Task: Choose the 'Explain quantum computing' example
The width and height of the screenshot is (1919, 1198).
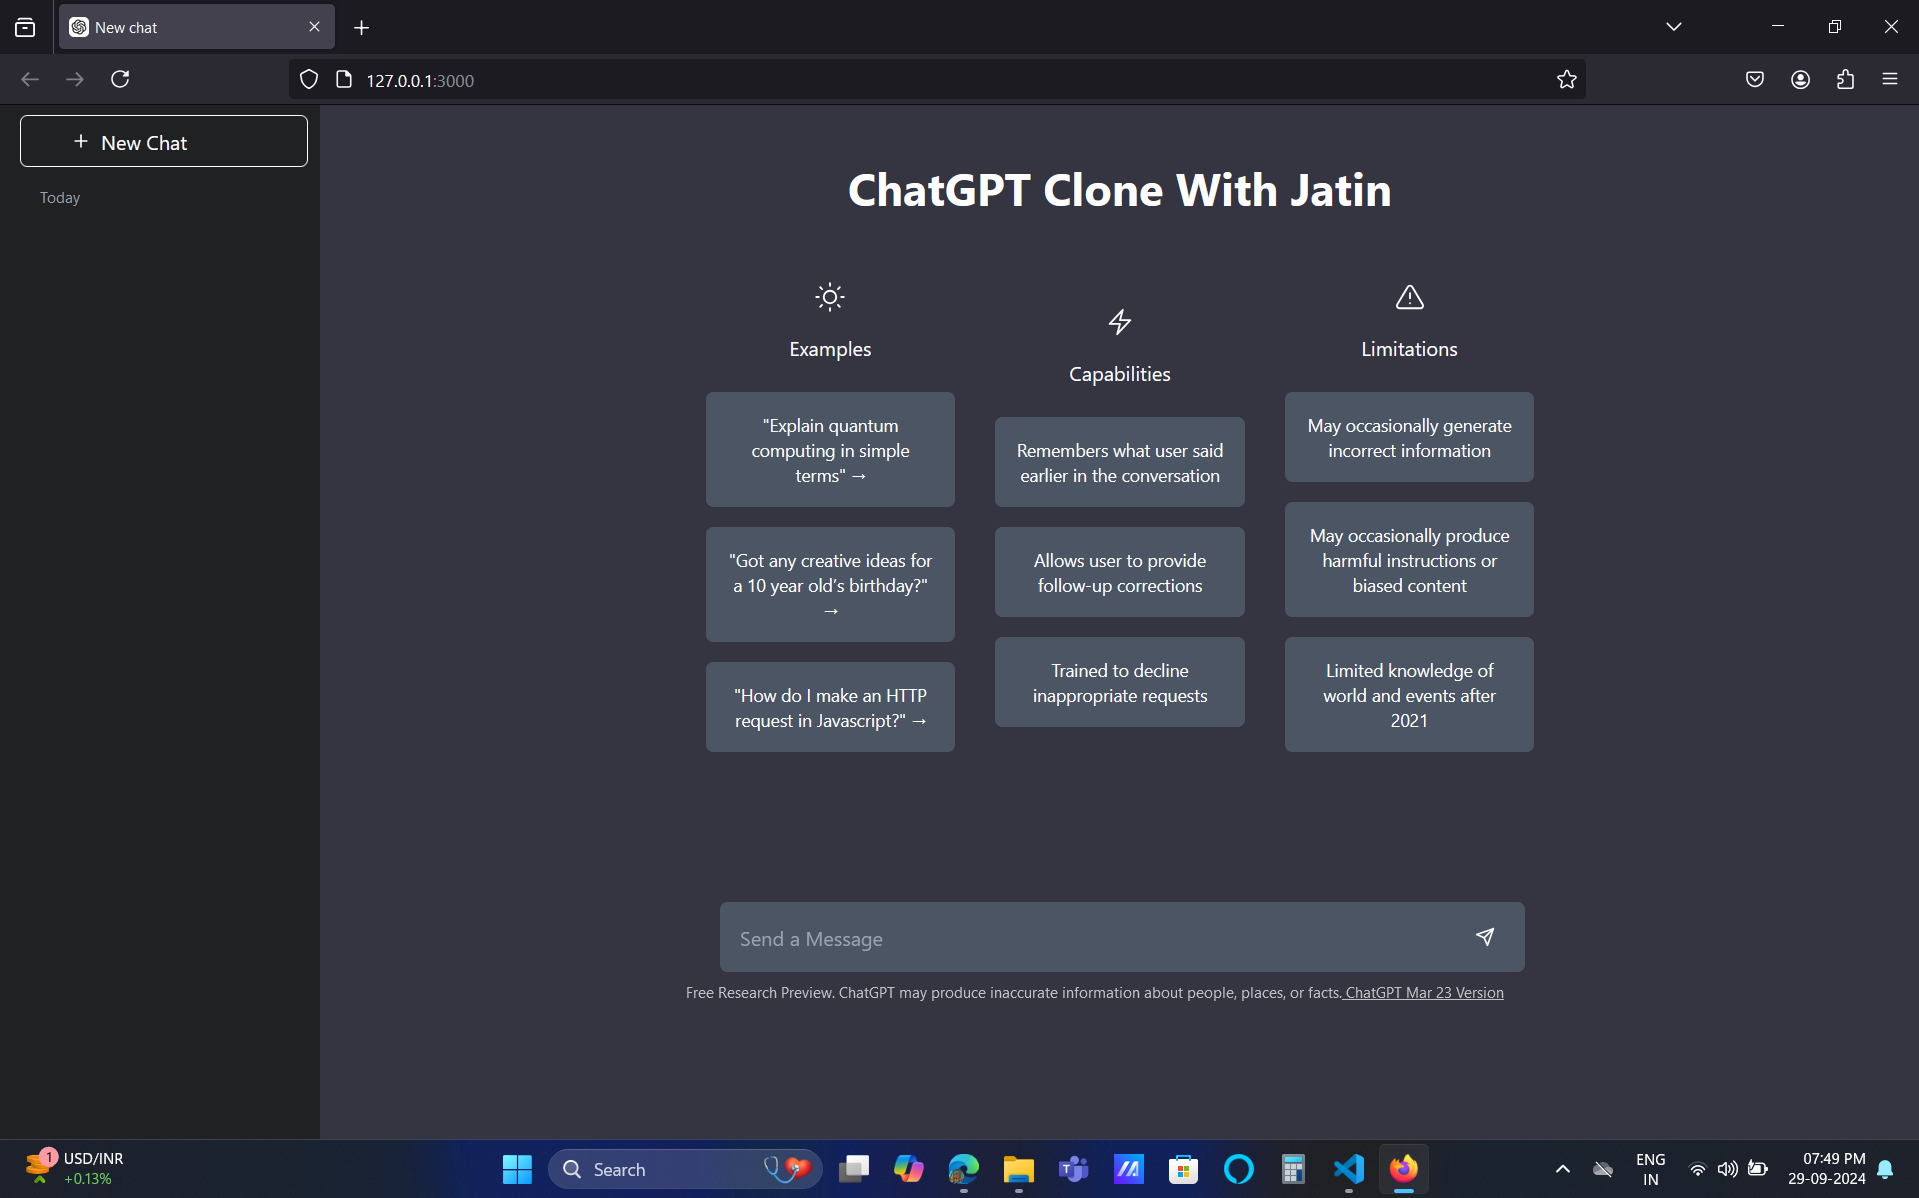Action: tap(830, 450)
